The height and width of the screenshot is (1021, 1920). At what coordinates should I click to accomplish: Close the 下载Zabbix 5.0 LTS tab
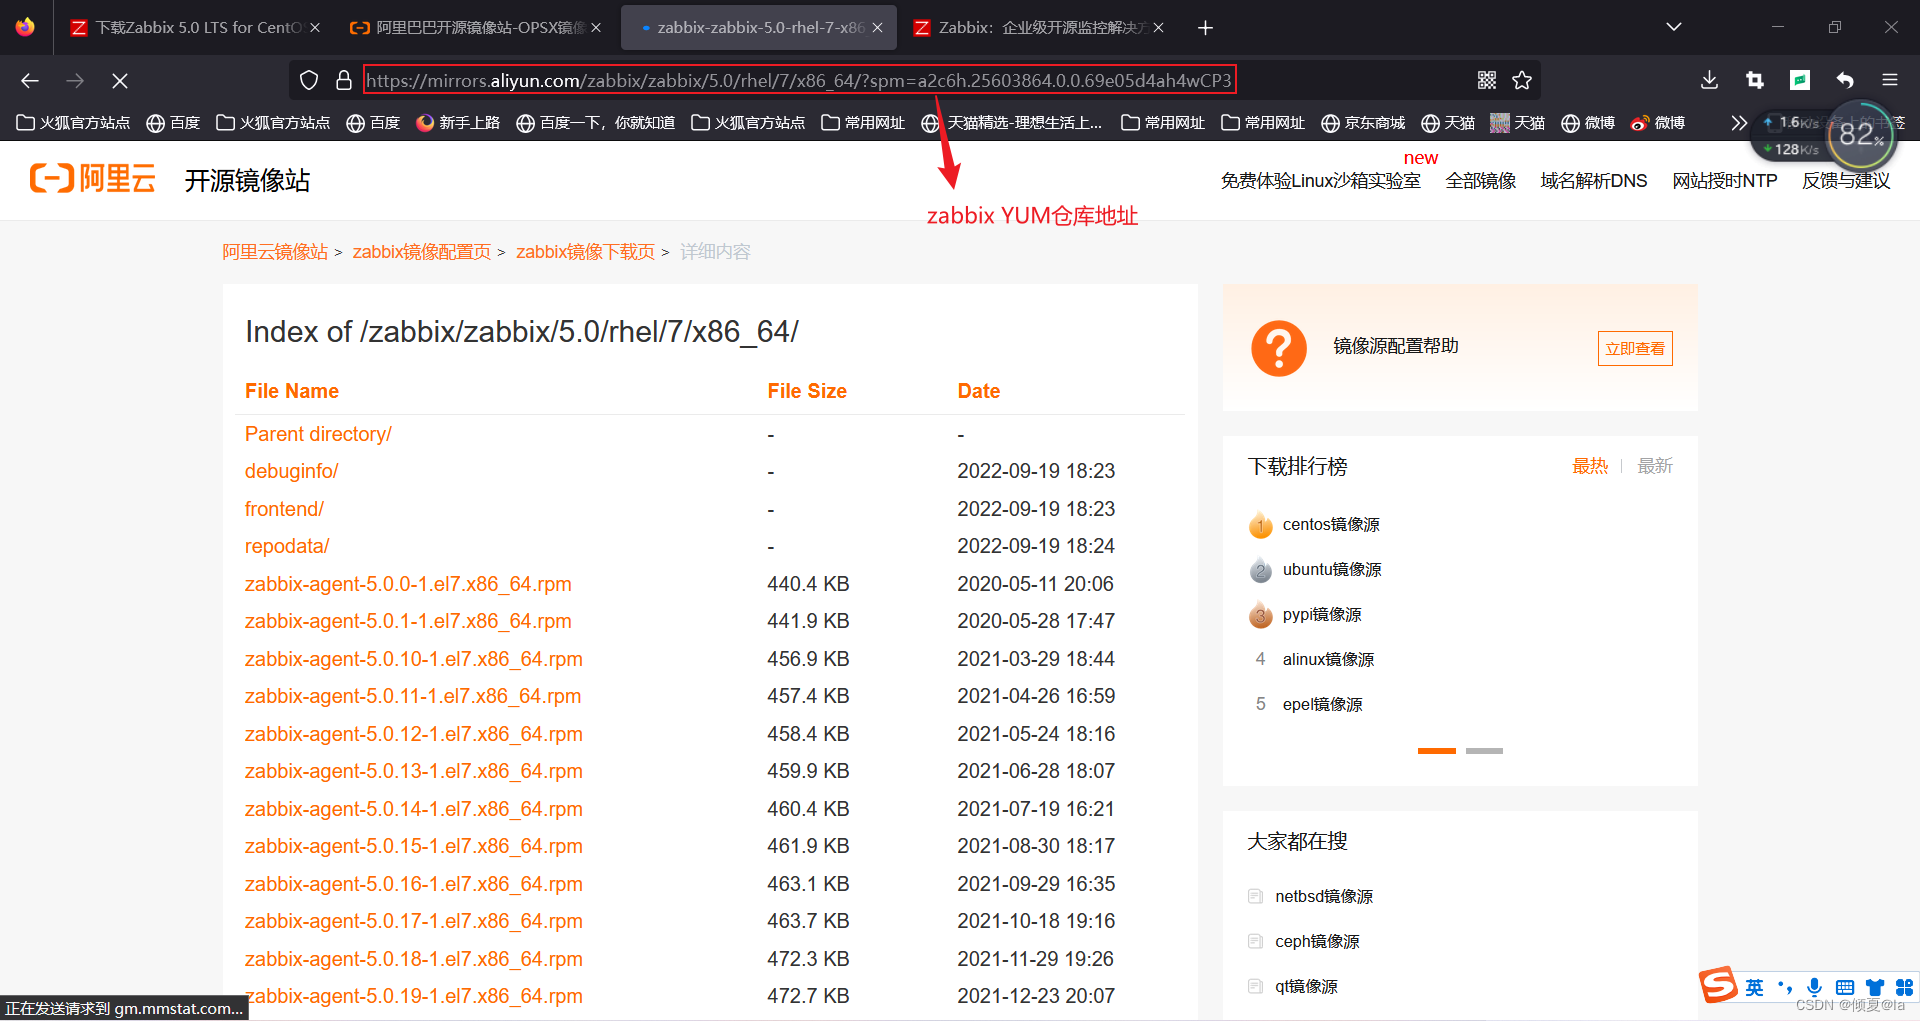pyautogui.click(x=315, y=28)
